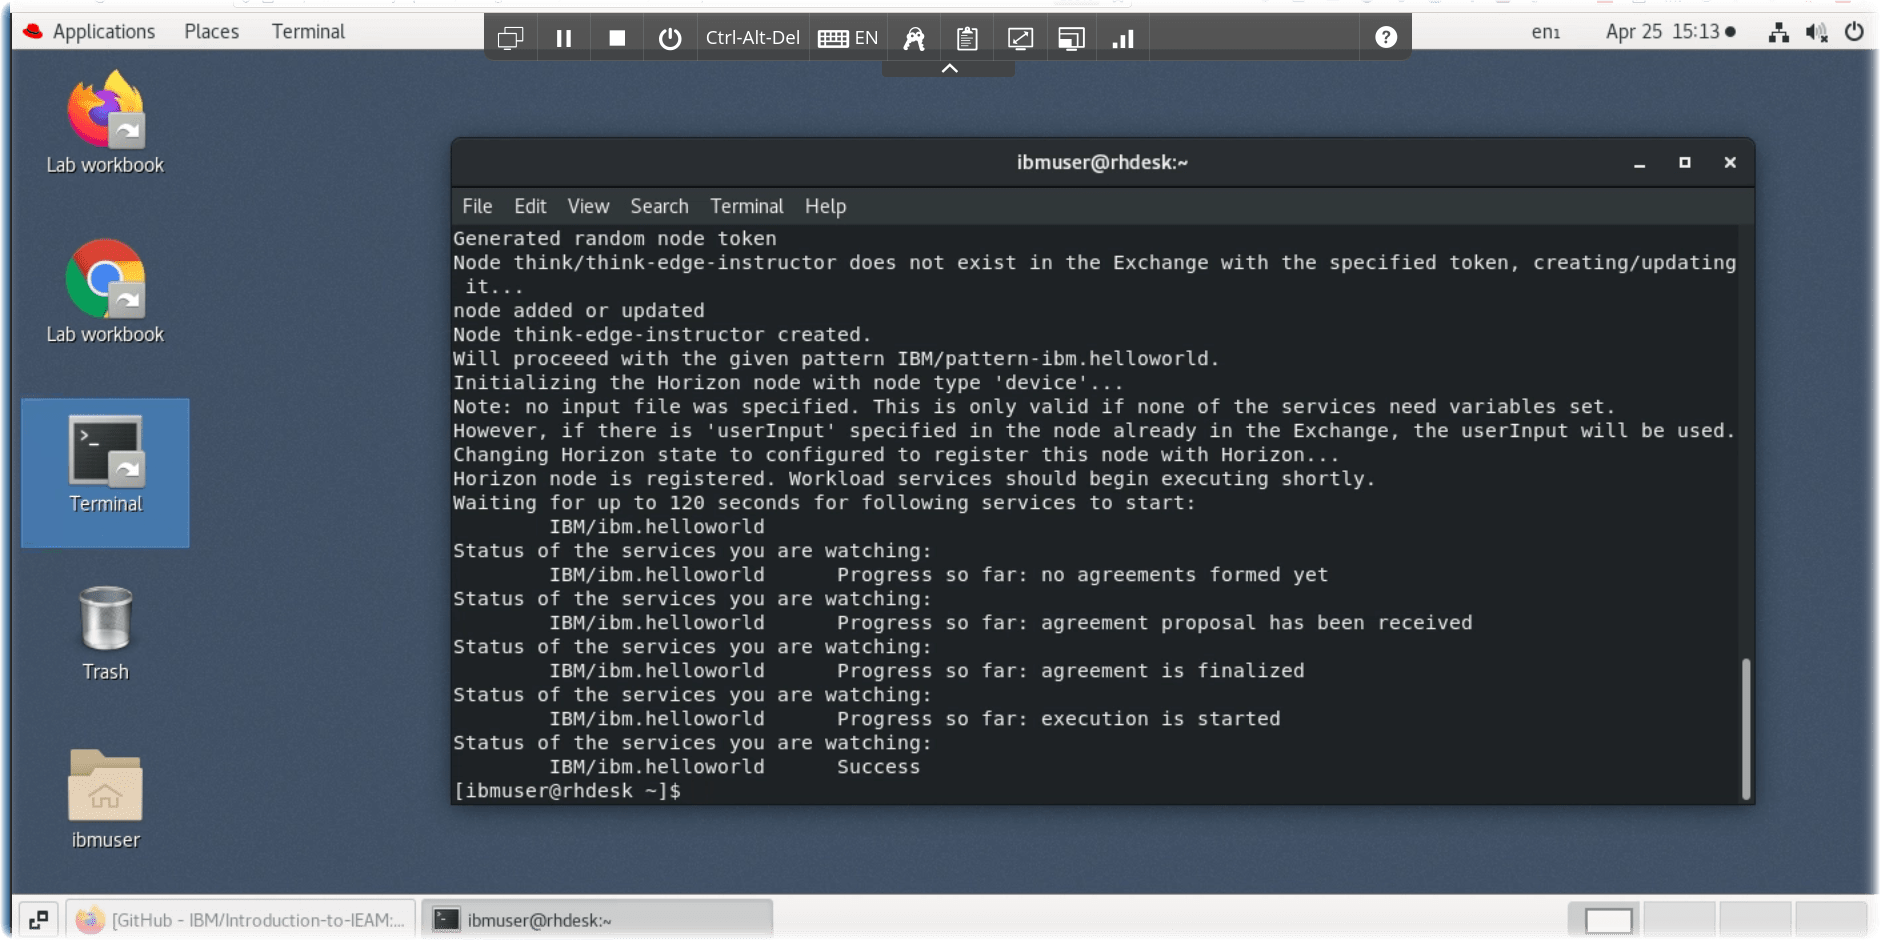Close the terminal window
1880x940 pixels.
pos(1729,162)
